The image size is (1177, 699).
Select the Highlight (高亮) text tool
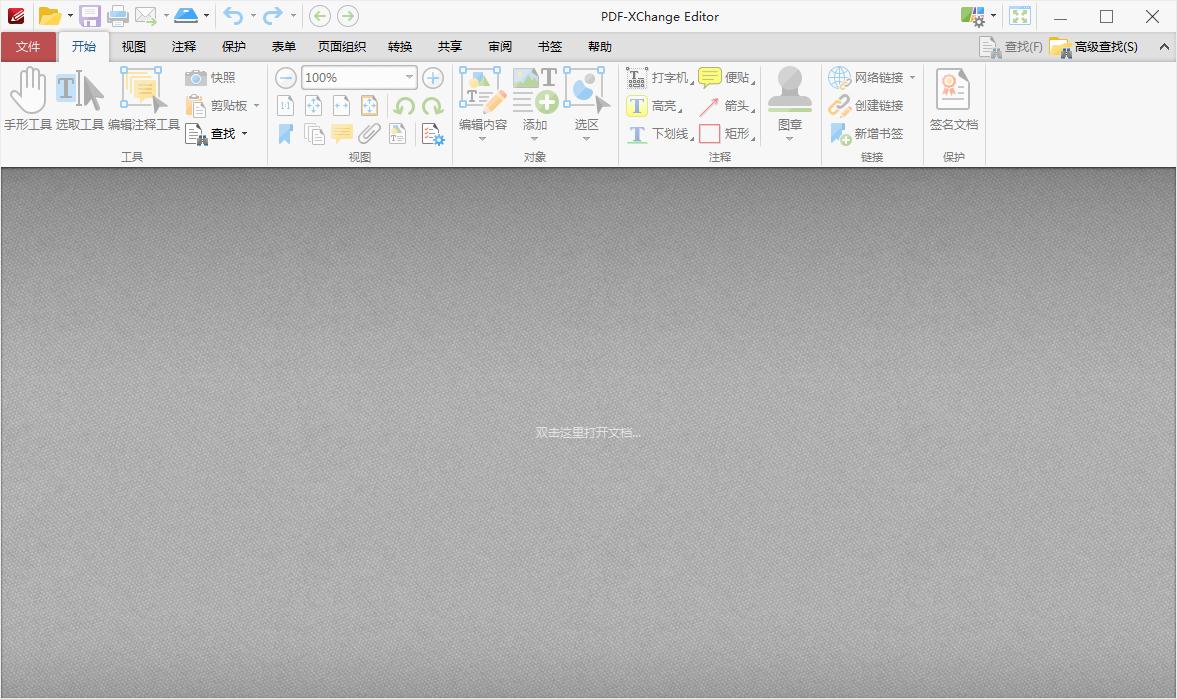pyautogui.click(x=653, y=106)
